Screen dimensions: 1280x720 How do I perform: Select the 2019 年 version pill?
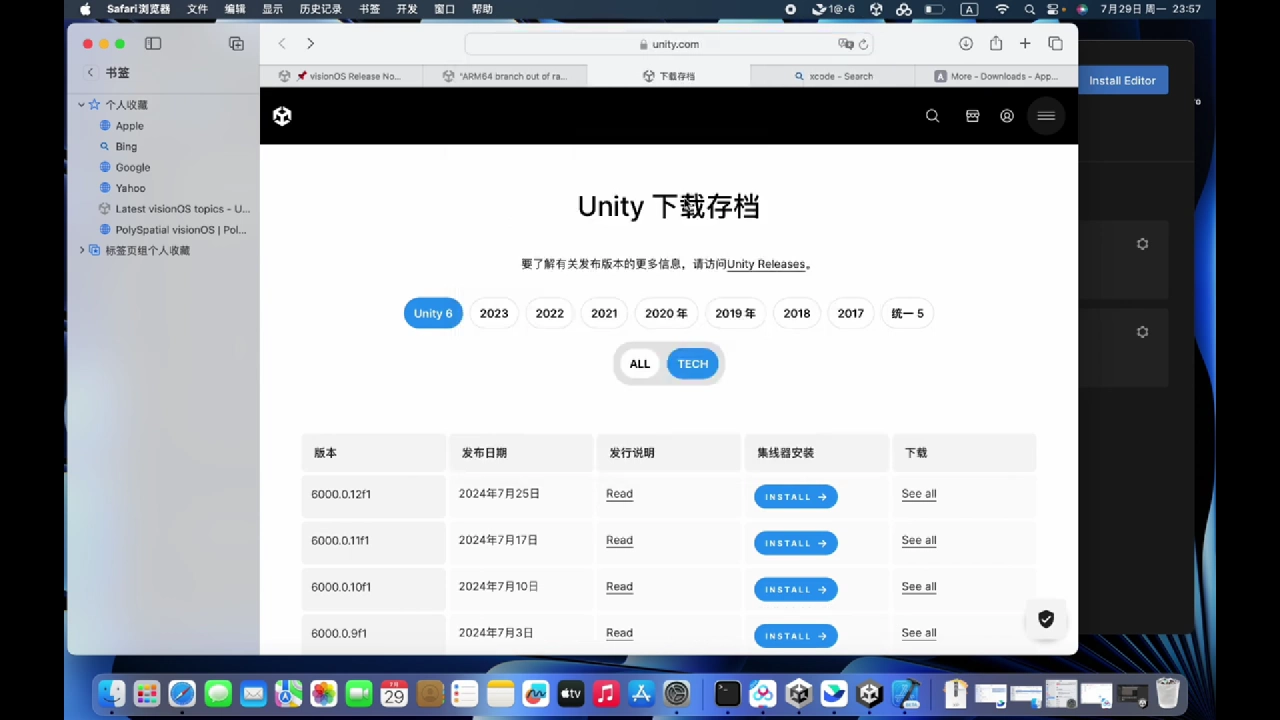tap(735, 313)
